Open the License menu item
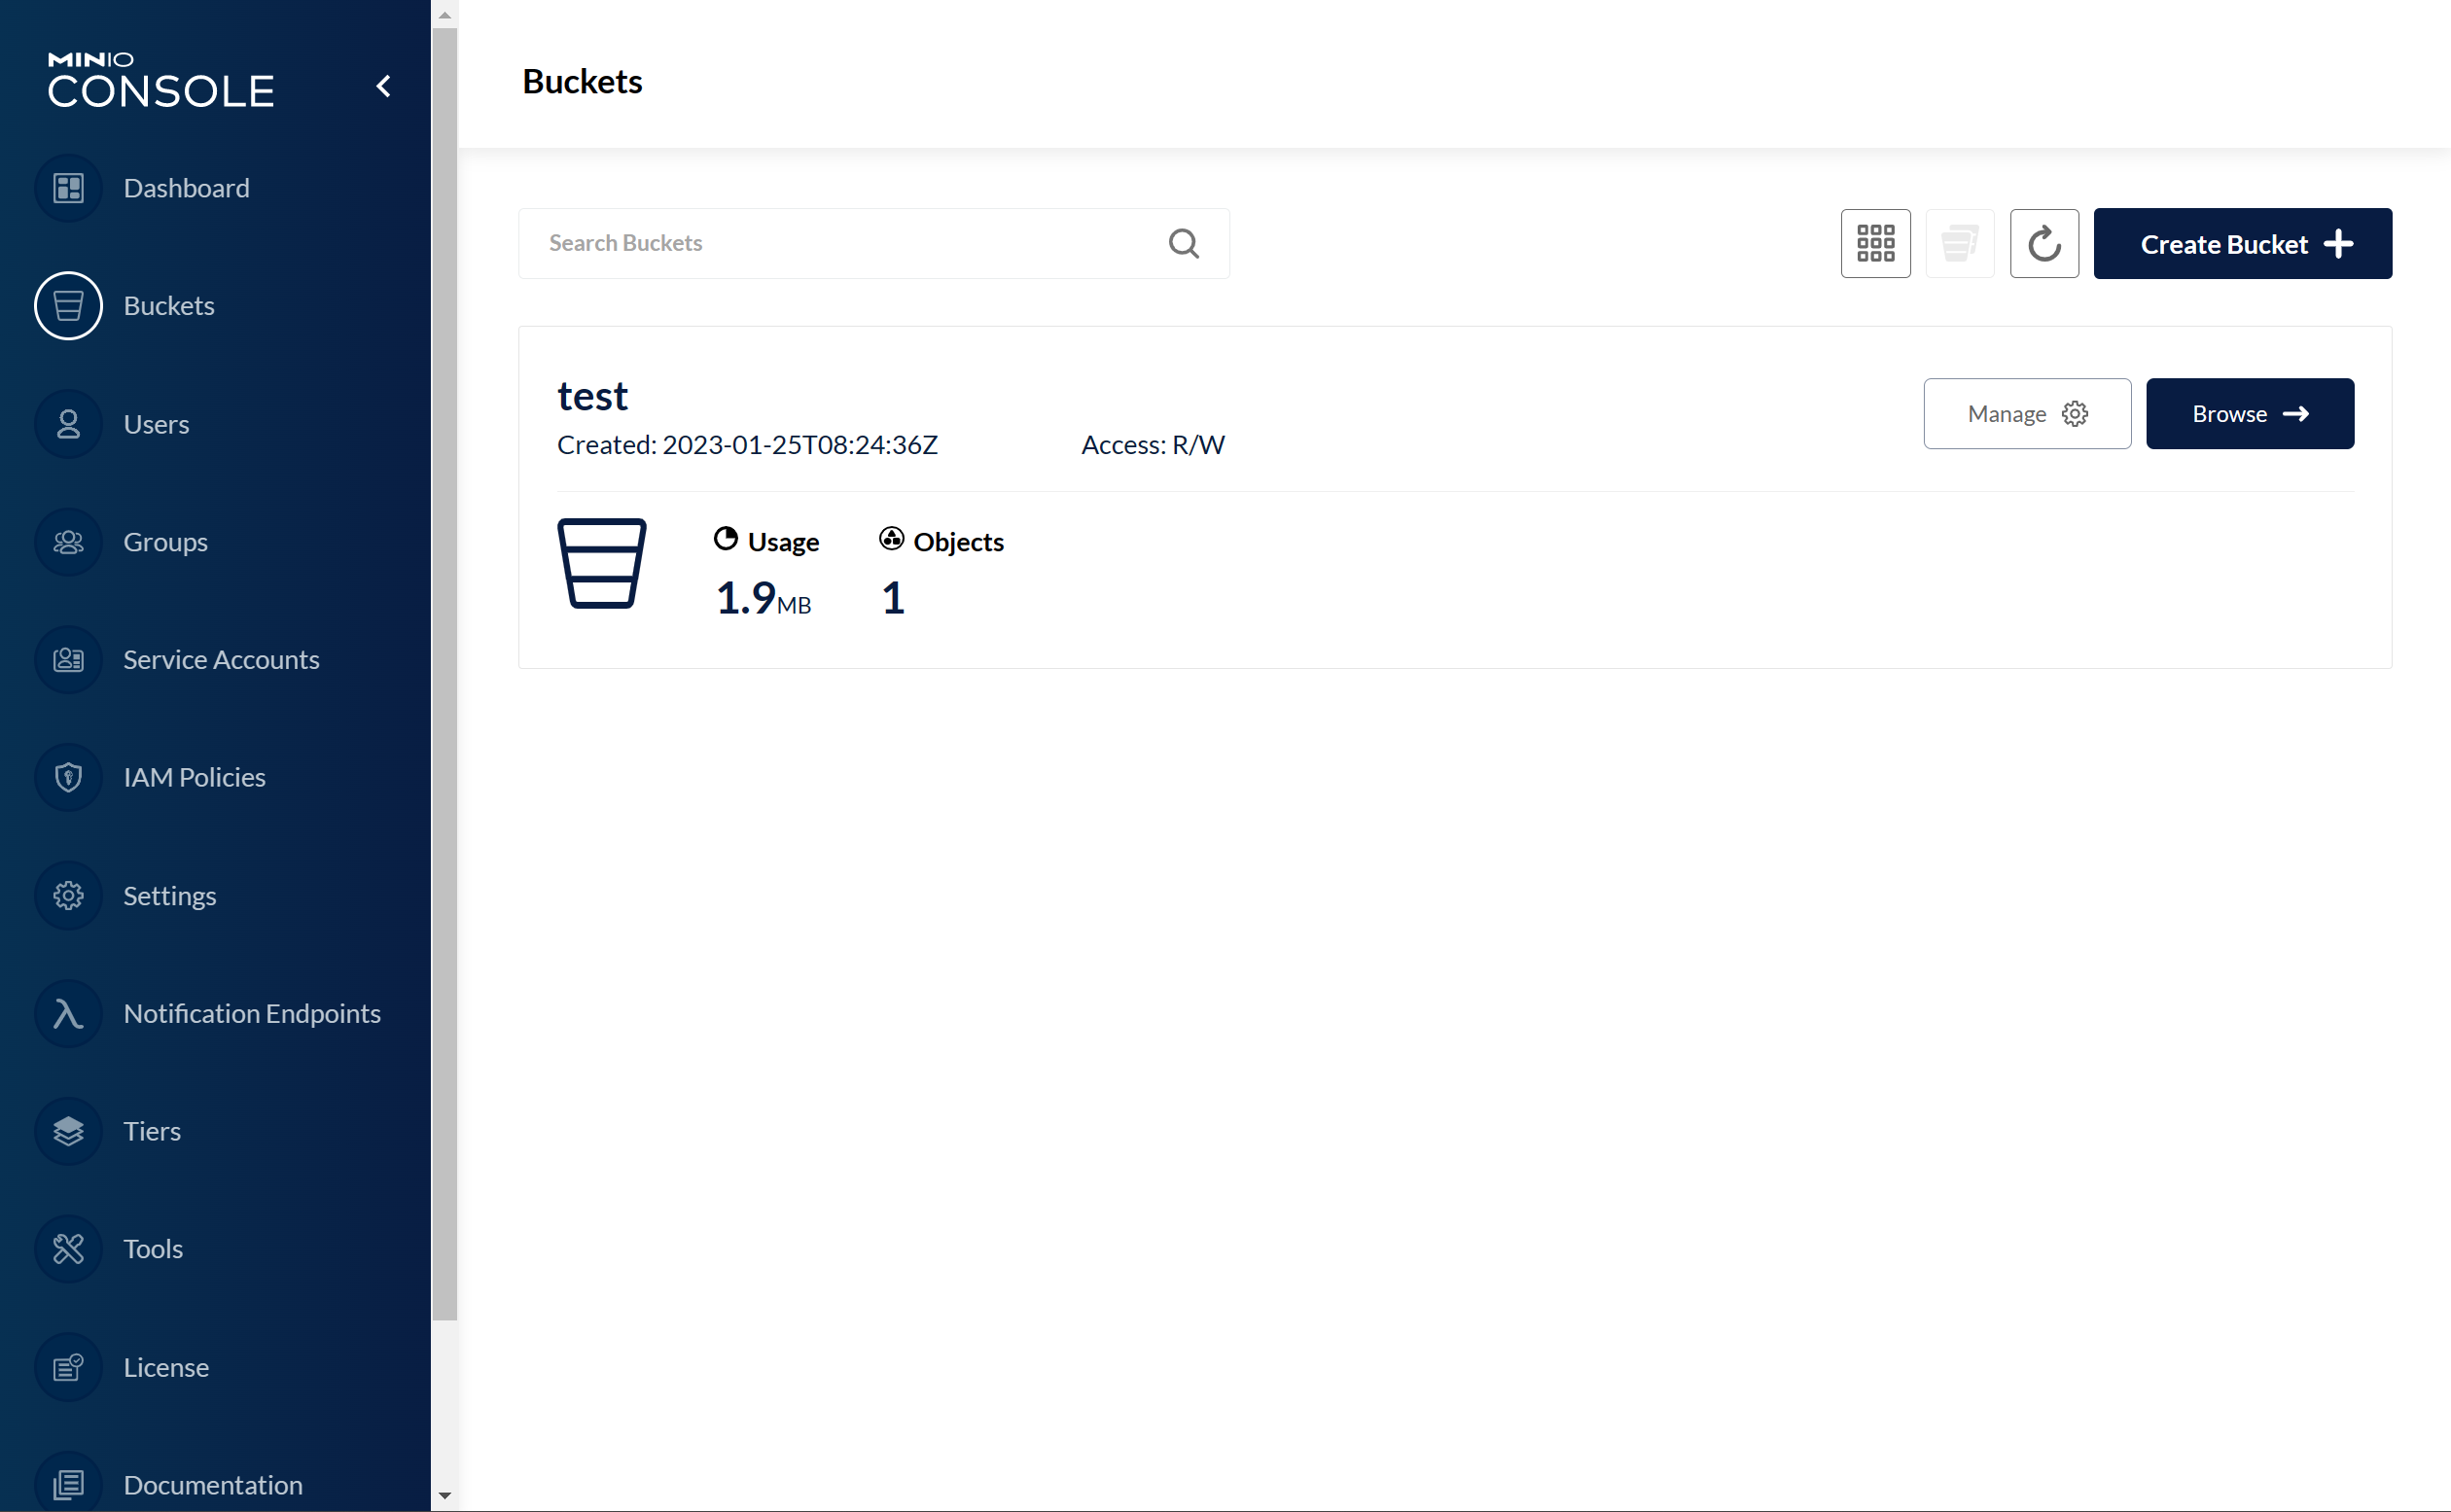 pyautogui.click(x=166, y=1367)
